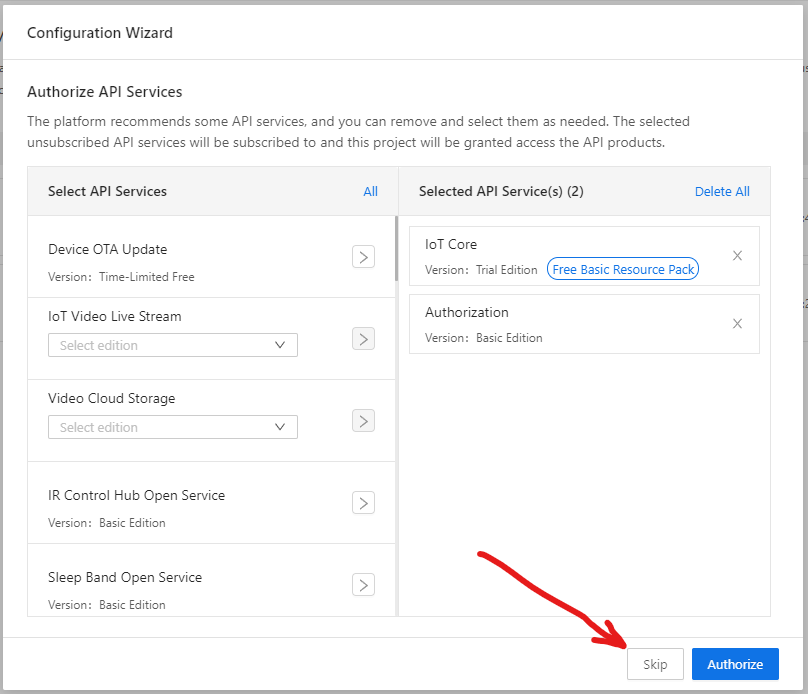Click Free Basic Resource Pack badge

pos(622,269)
